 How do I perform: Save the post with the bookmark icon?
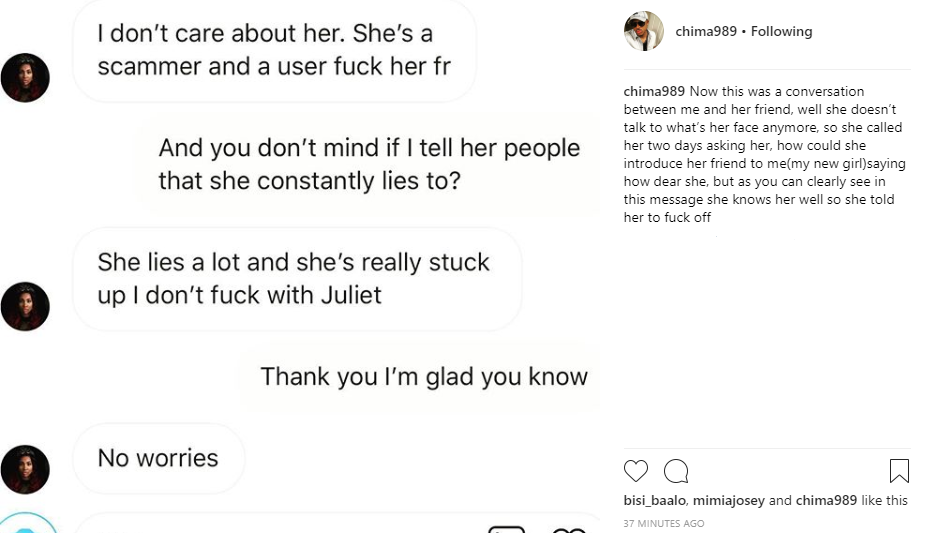click(898, 471)
